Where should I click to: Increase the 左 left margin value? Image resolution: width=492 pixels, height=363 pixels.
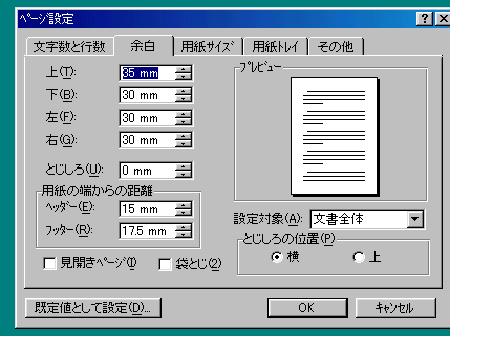183,114
